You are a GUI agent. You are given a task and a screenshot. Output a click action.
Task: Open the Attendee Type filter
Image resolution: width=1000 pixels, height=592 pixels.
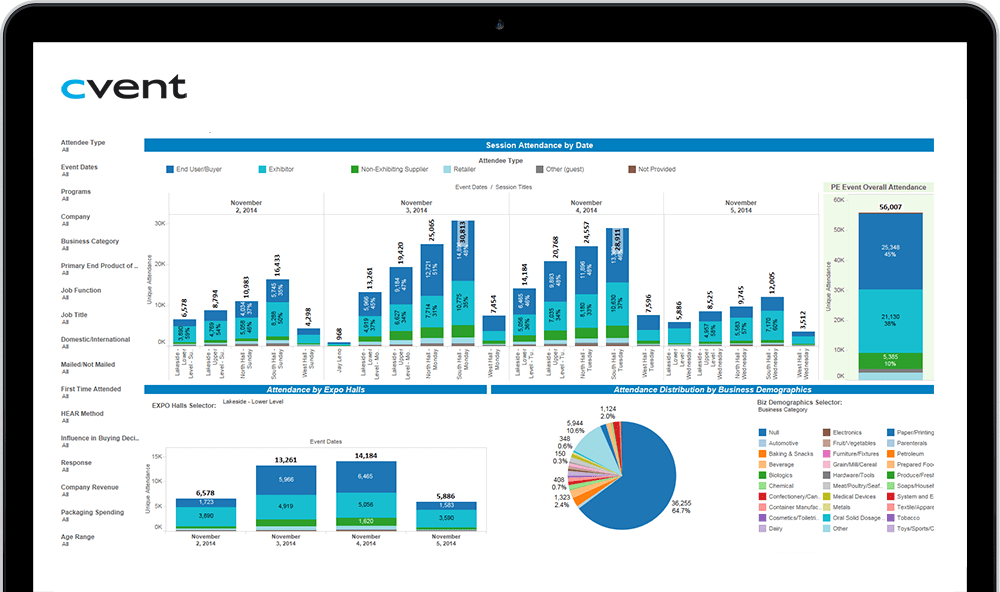83,143
